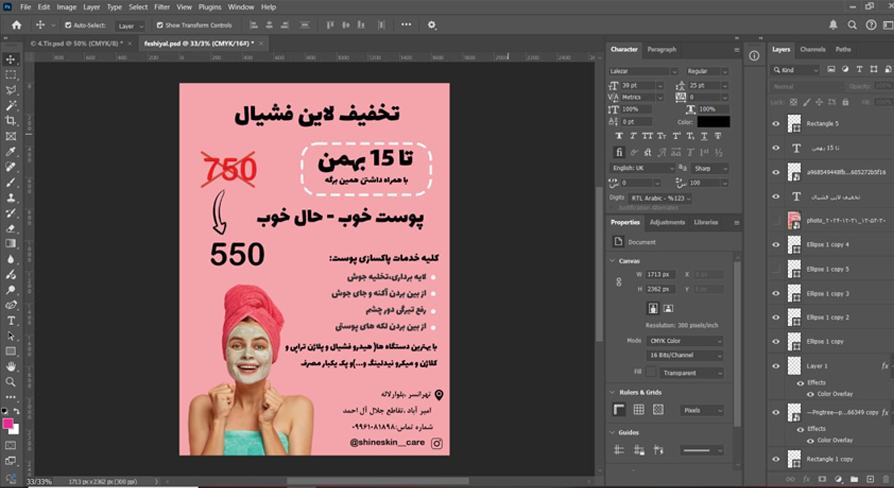Image resolution: width=894 pixels, height=488 pixels.
Task: Select the Gradient tool
Action: (11, 244)
